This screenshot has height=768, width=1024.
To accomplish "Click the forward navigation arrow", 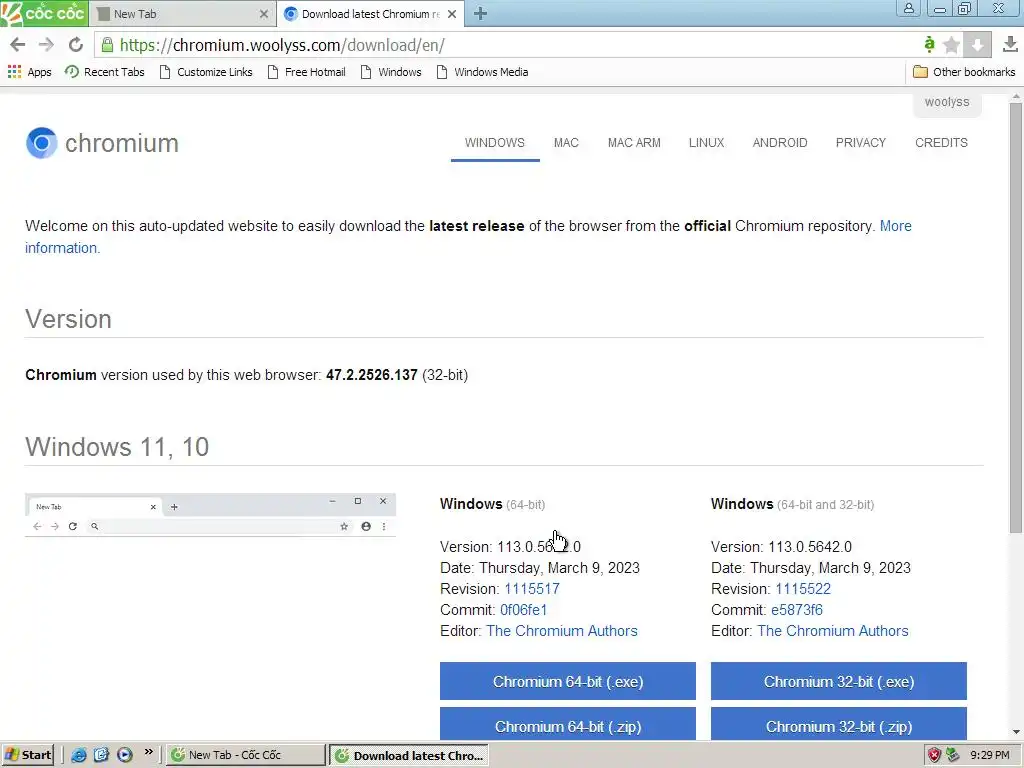I will point(46,44).
